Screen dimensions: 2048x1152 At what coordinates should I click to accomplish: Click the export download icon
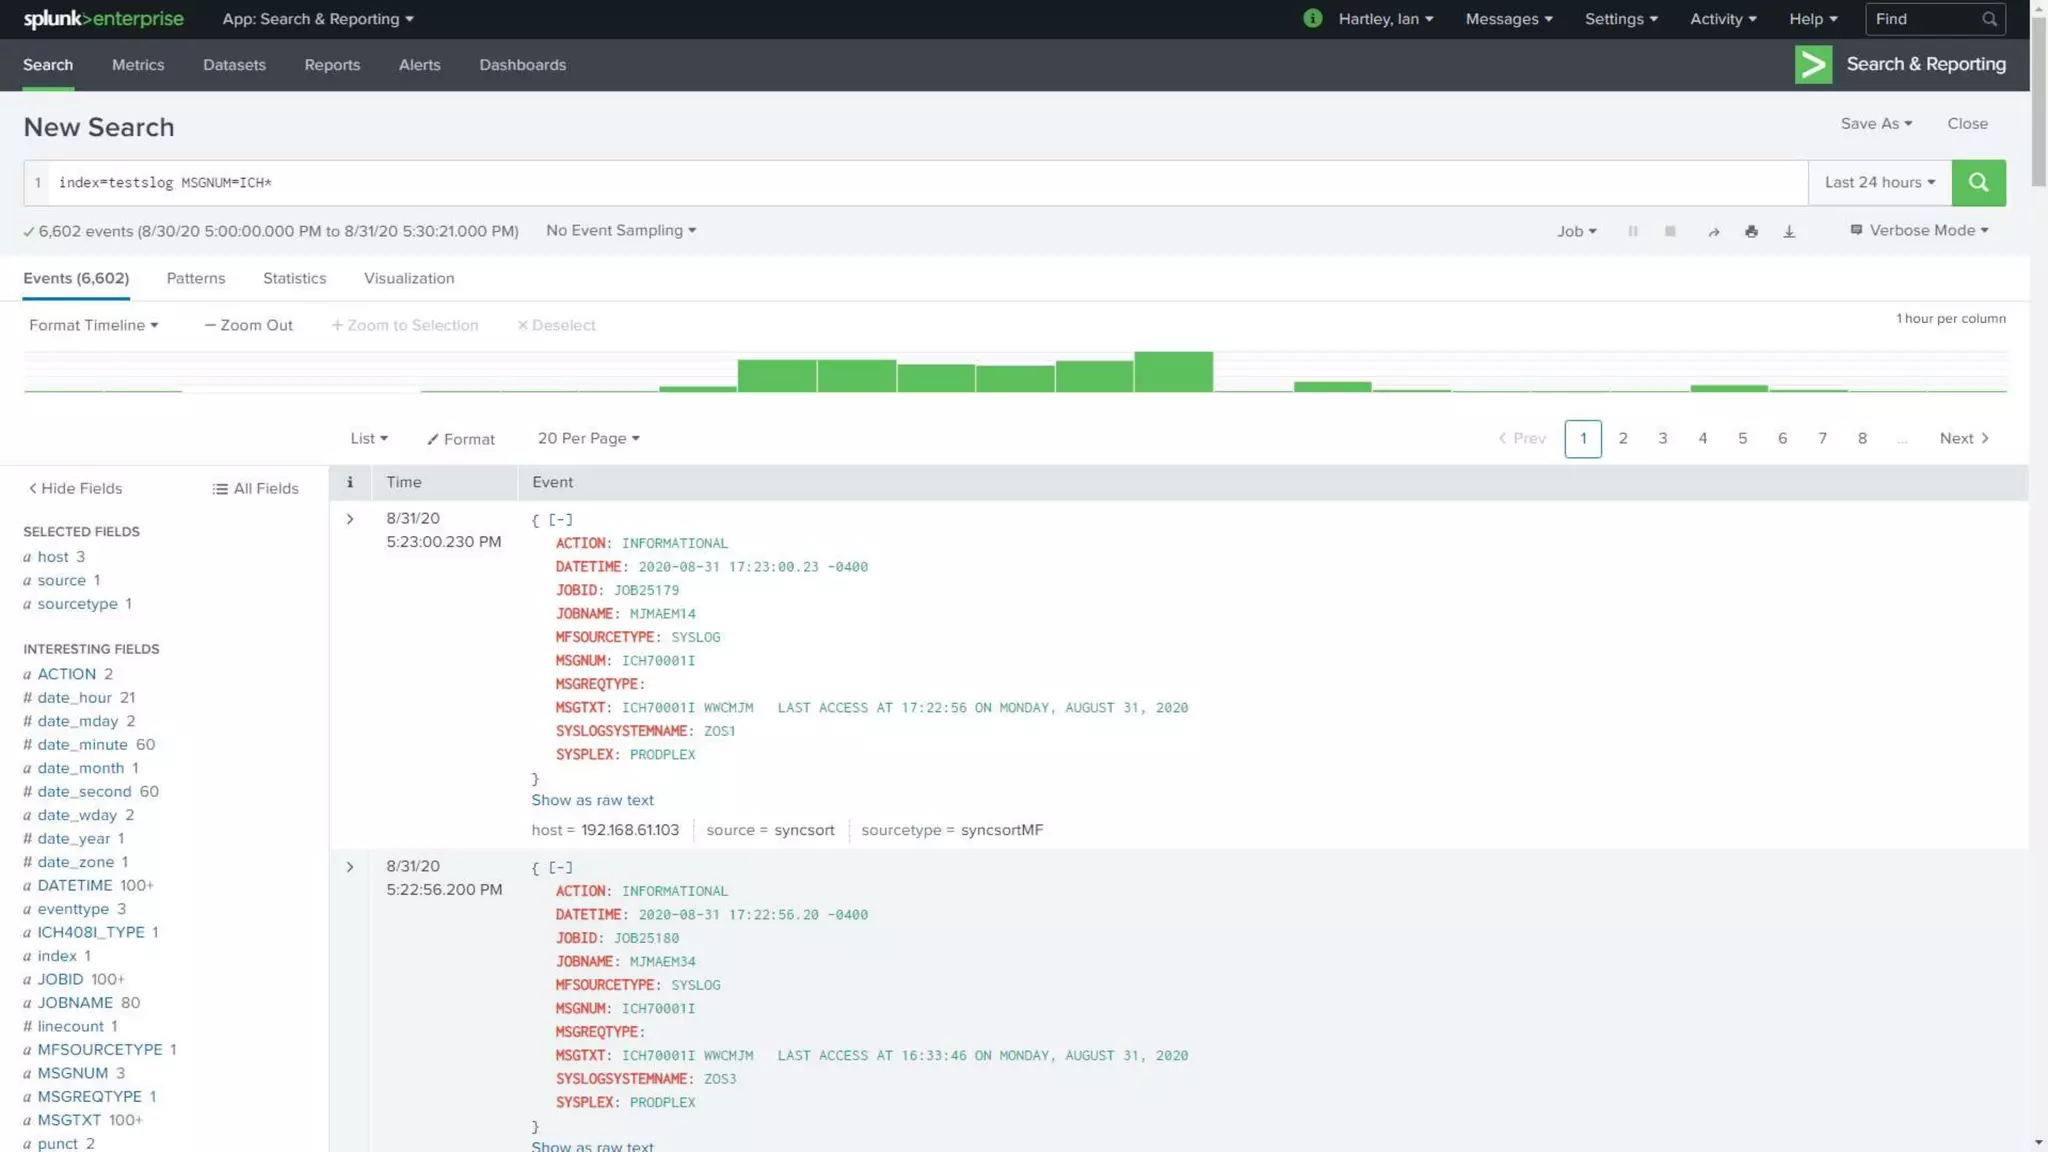click(x=1789, y=231)
